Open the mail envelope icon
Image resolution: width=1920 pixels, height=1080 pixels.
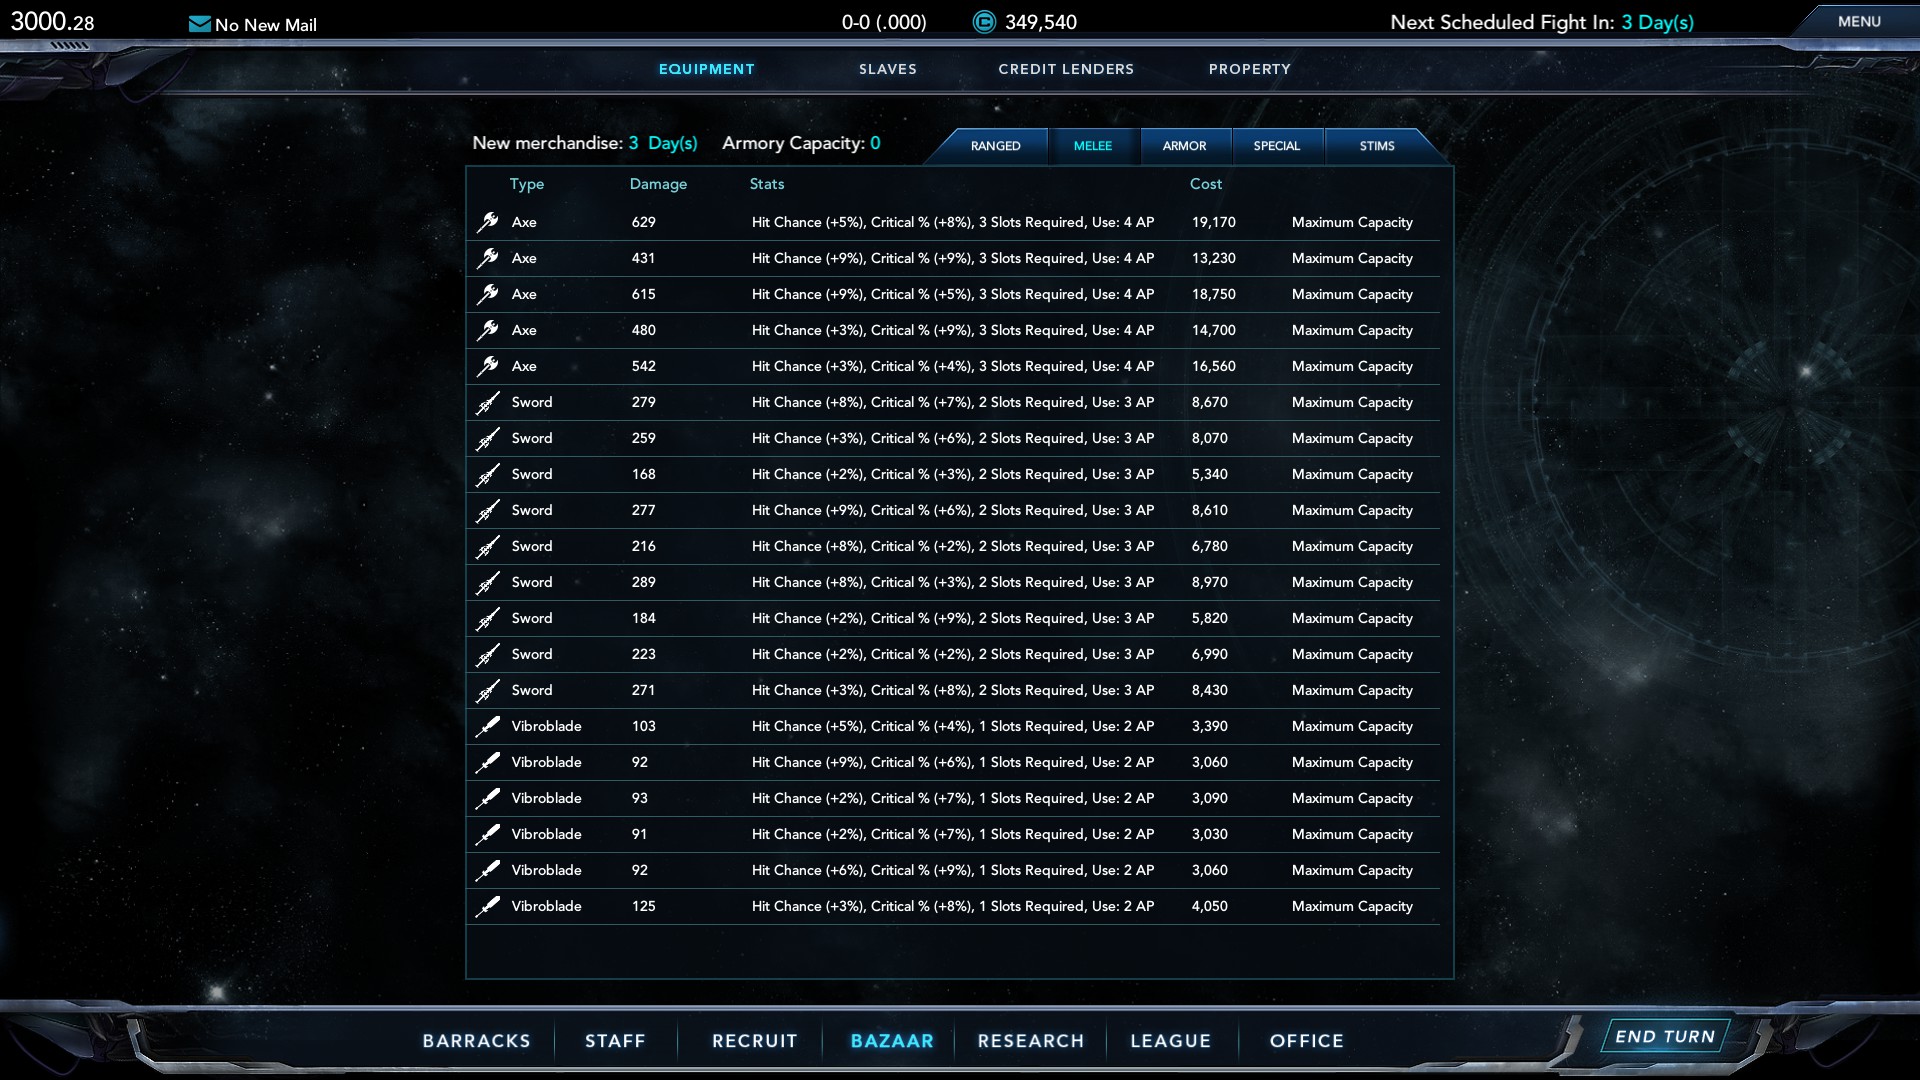click(x=199, y=24)
